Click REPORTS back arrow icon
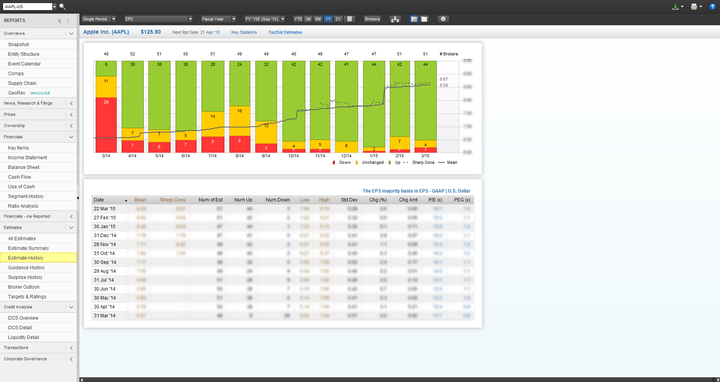Image resolution: width=720 pixels, height=382 pixels. [59, 21]
